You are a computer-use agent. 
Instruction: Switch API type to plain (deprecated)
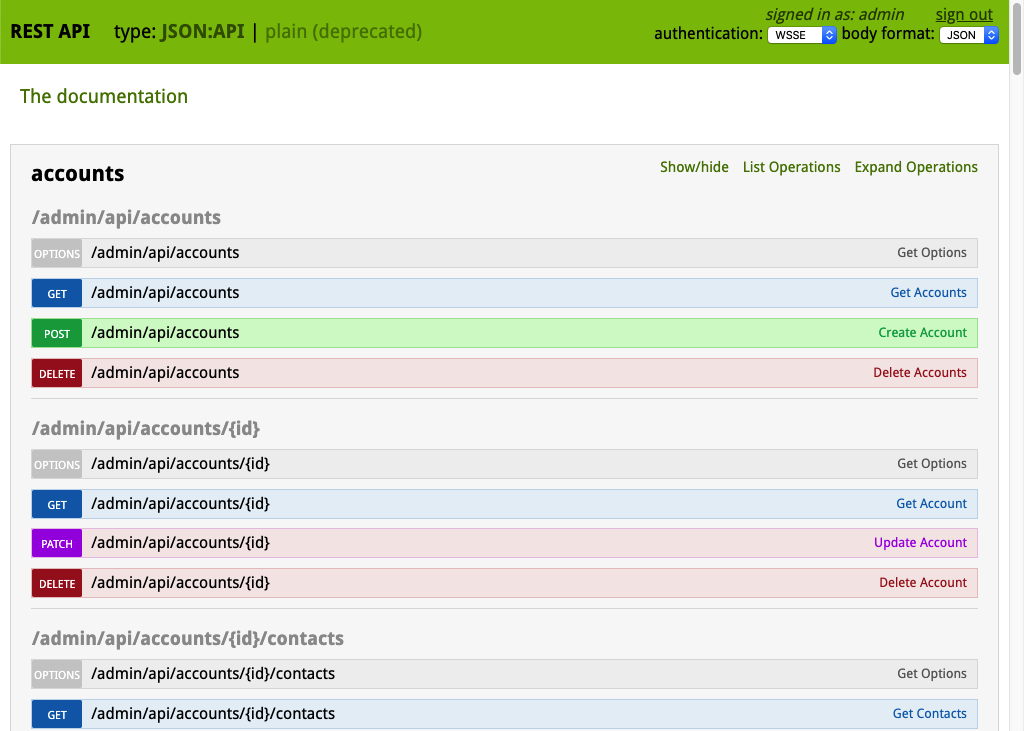click(x=343, y=31)
